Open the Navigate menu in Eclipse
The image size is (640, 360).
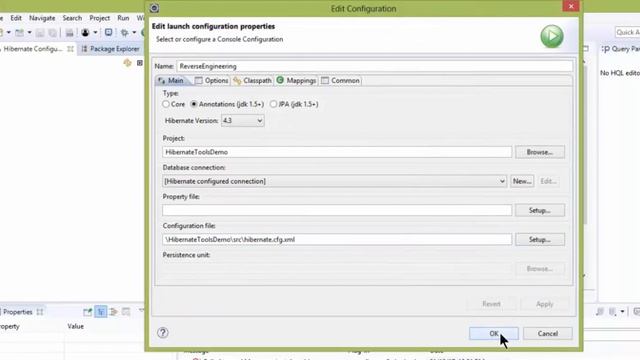click(x=42, y=18)
